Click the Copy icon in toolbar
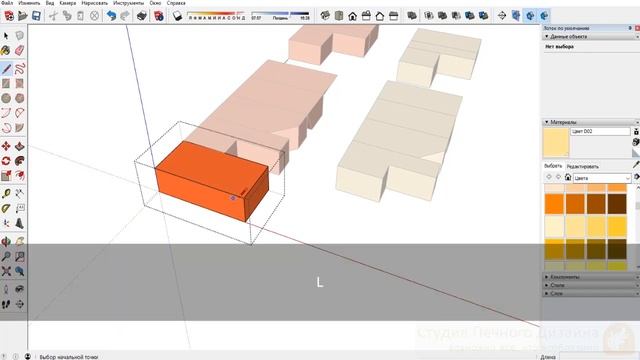 (67, 16)
